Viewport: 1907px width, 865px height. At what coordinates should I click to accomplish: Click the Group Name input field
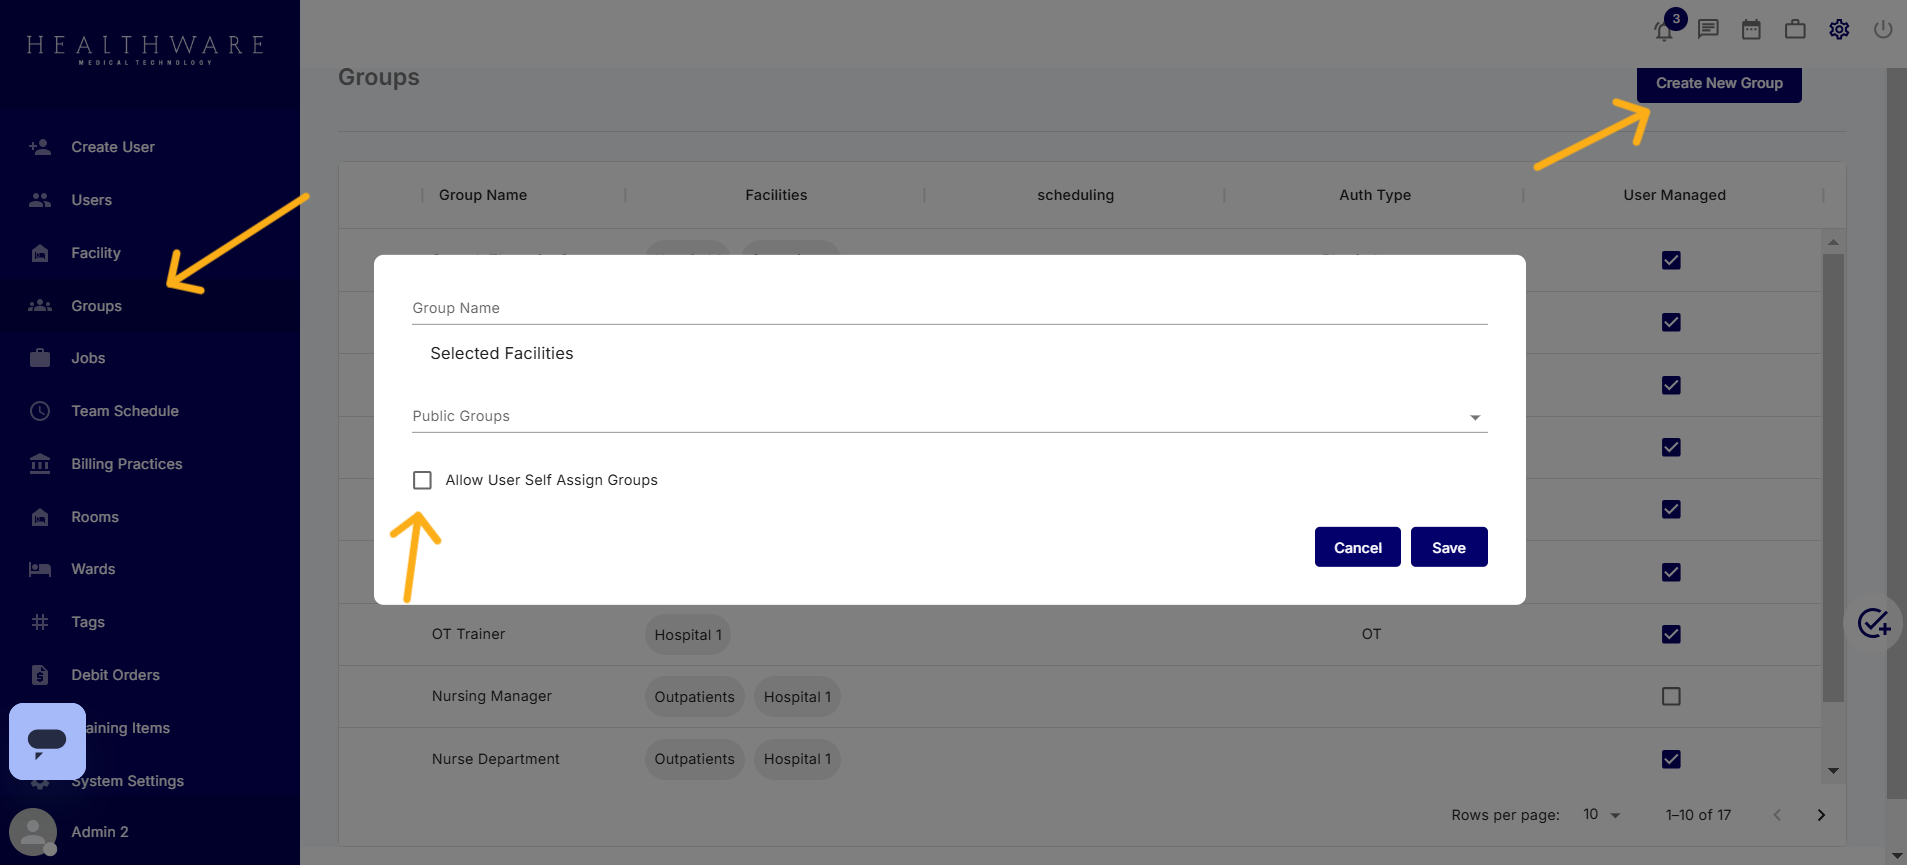click(x=949, y=308)
